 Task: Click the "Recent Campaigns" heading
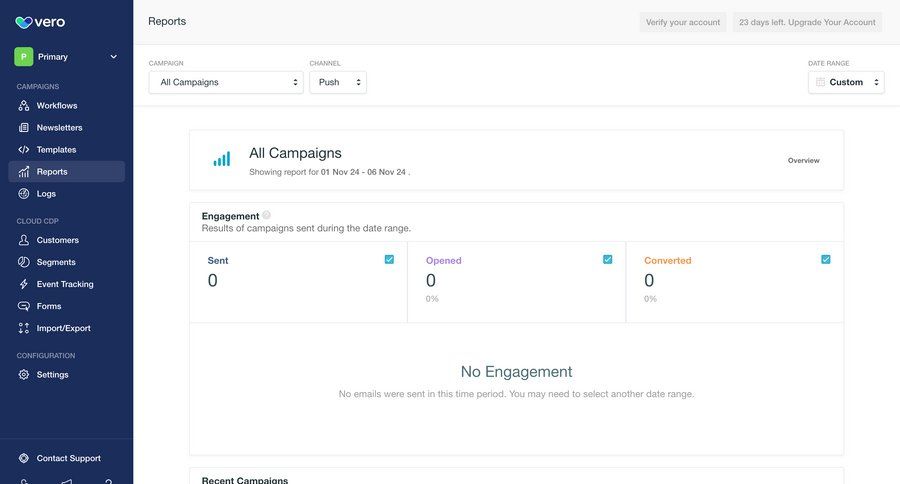pyautogui.click(x=245, y=480)
